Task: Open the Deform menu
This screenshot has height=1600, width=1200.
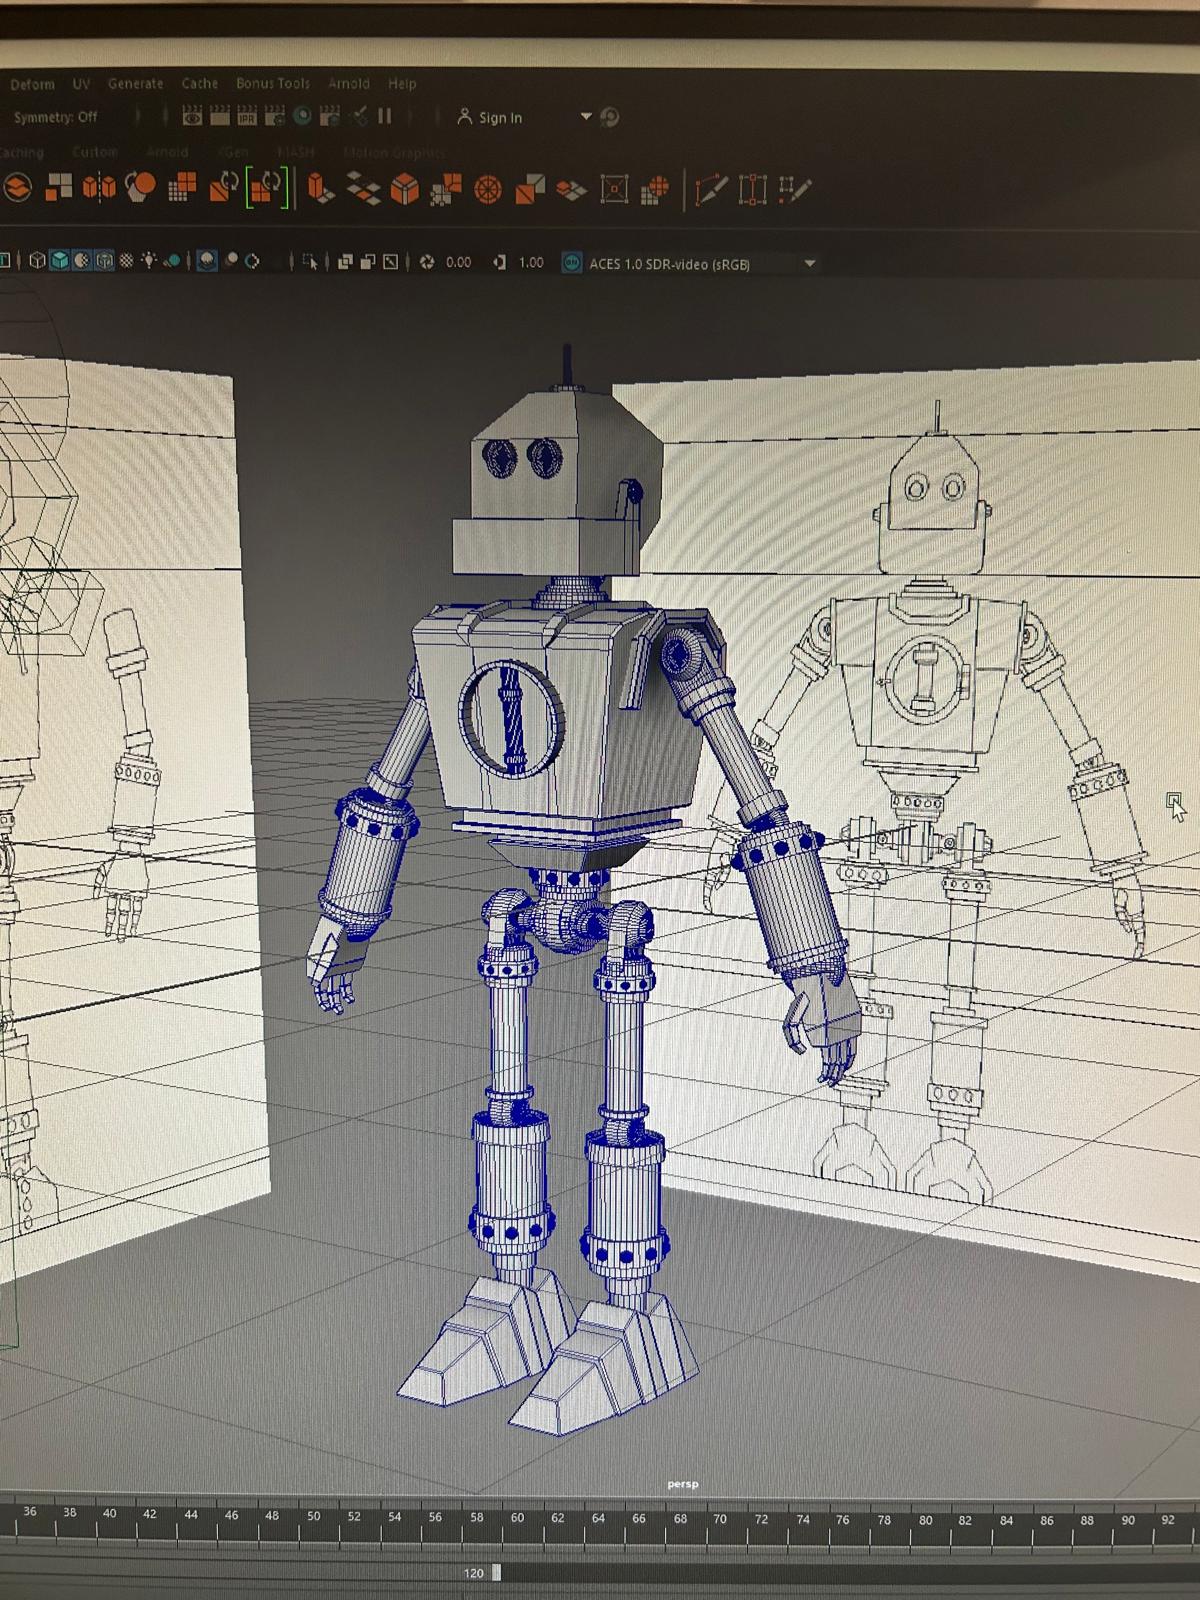Action: click(x=32, y=85)
